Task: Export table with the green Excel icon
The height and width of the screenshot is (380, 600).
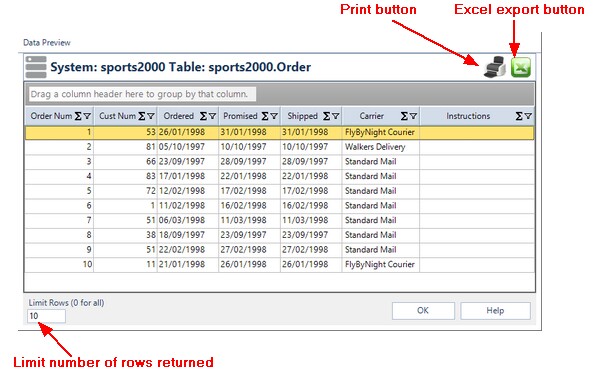Action: click(x=521, y=67)
